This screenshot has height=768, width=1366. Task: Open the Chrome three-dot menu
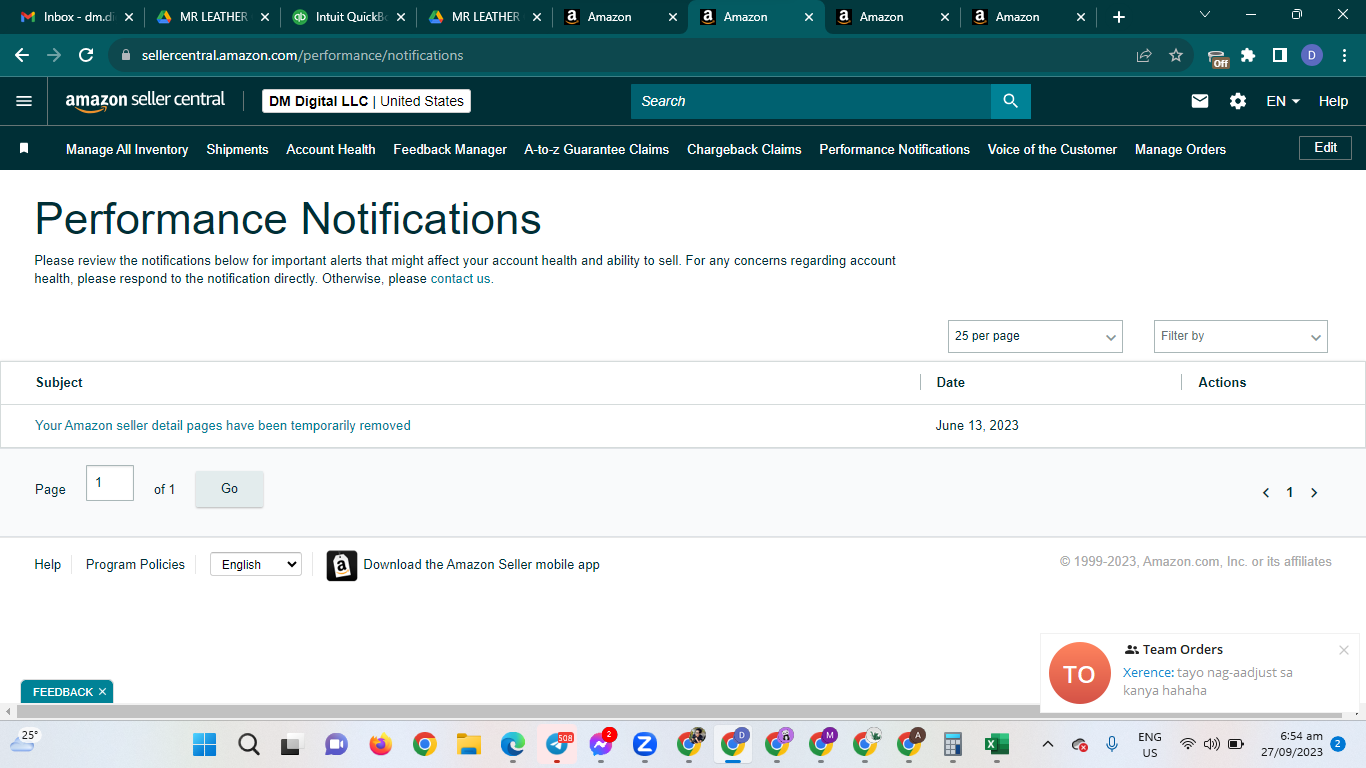coord(1343,55)
